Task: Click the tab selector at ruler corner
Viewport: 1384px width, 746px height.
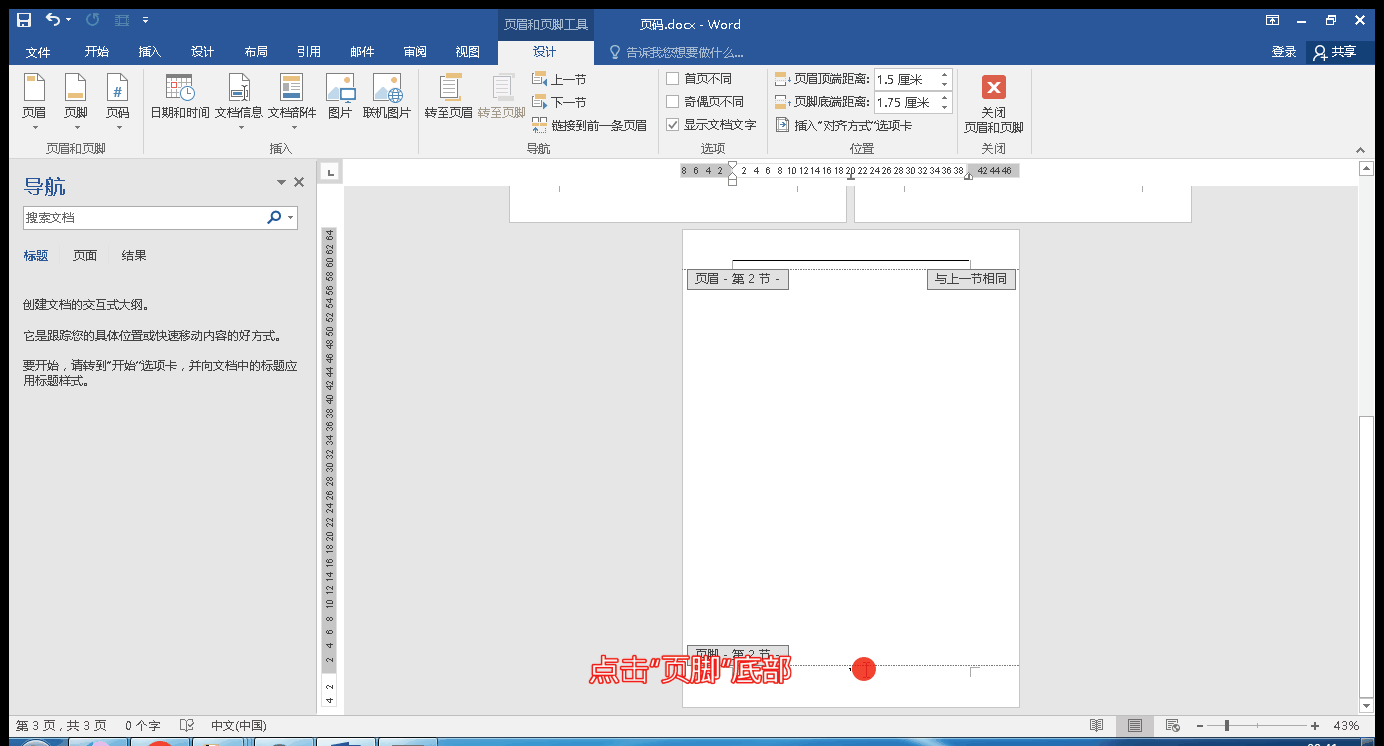Action: tap(329, 172)
